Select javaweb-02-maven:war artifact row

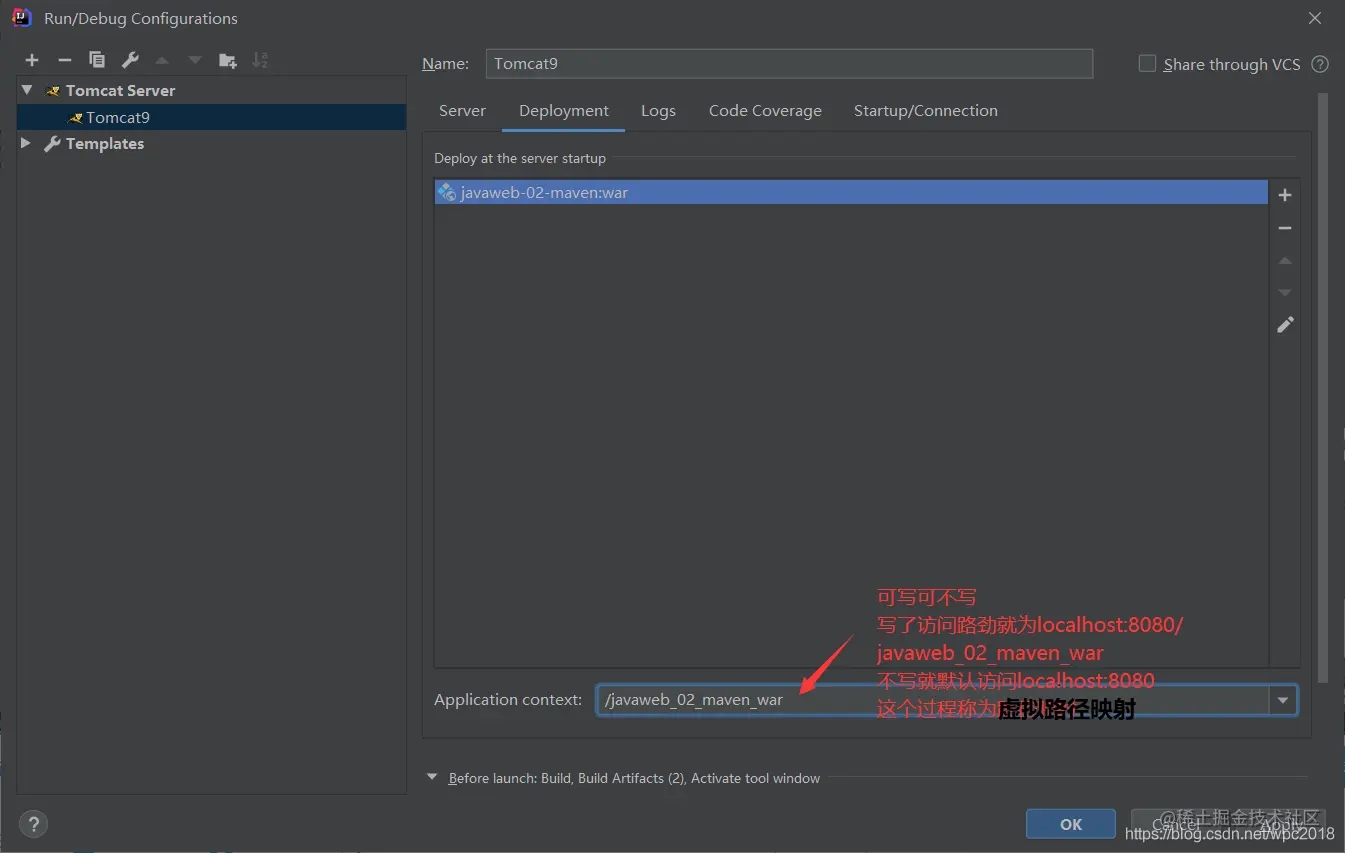[851, 192]
